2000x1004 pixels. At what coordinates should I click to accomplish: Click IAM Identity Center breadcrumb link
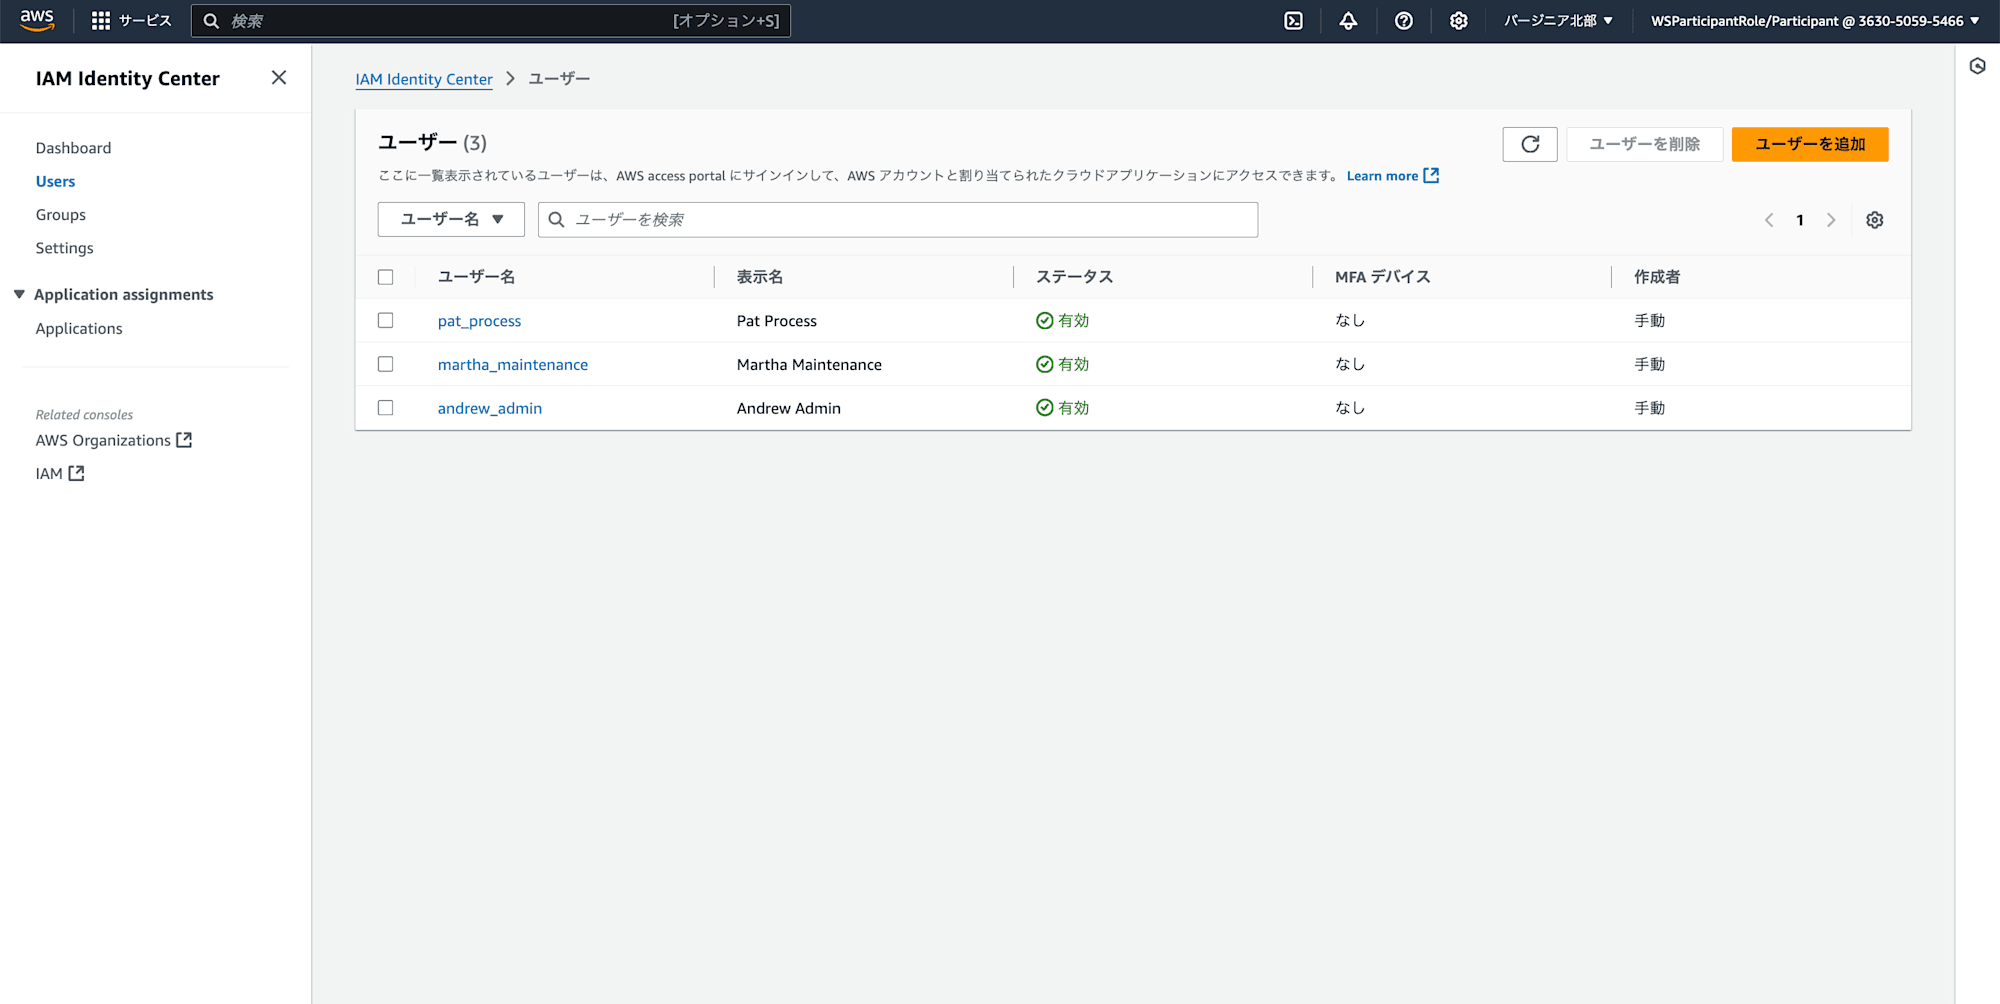(x=424, y=79)
